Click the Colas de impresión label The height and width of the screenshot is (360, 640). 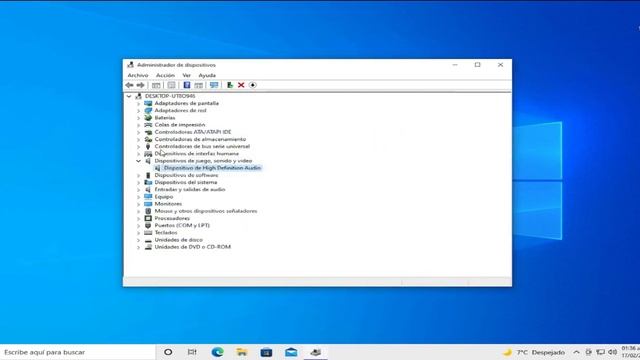pos(180,125)
